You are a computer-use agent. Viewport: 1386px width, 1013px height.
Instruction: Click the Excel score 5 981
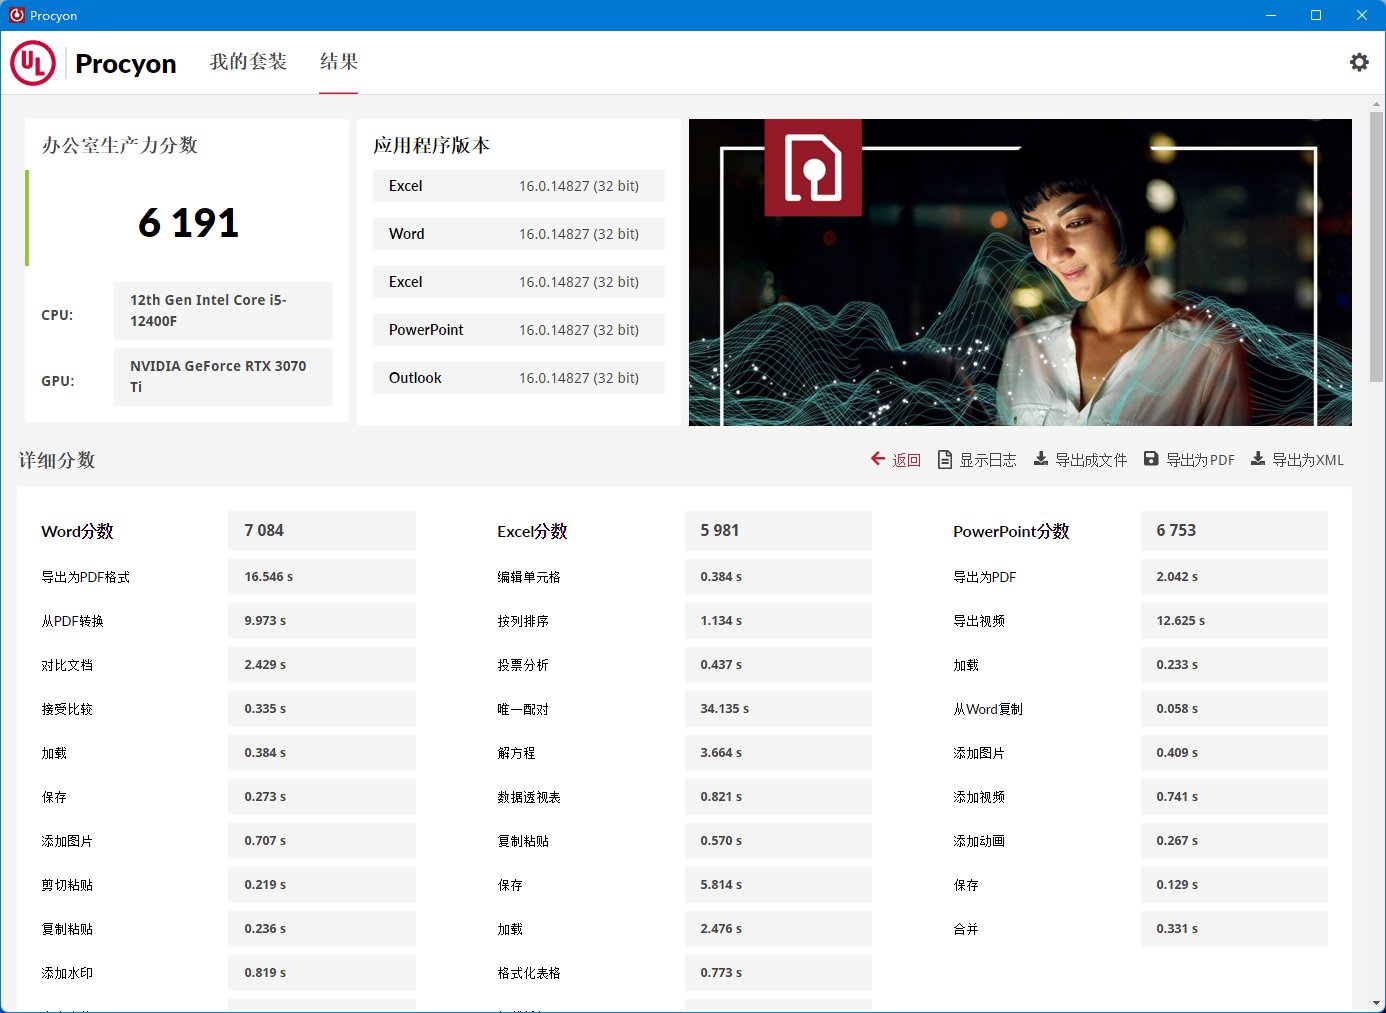(778, 531)
